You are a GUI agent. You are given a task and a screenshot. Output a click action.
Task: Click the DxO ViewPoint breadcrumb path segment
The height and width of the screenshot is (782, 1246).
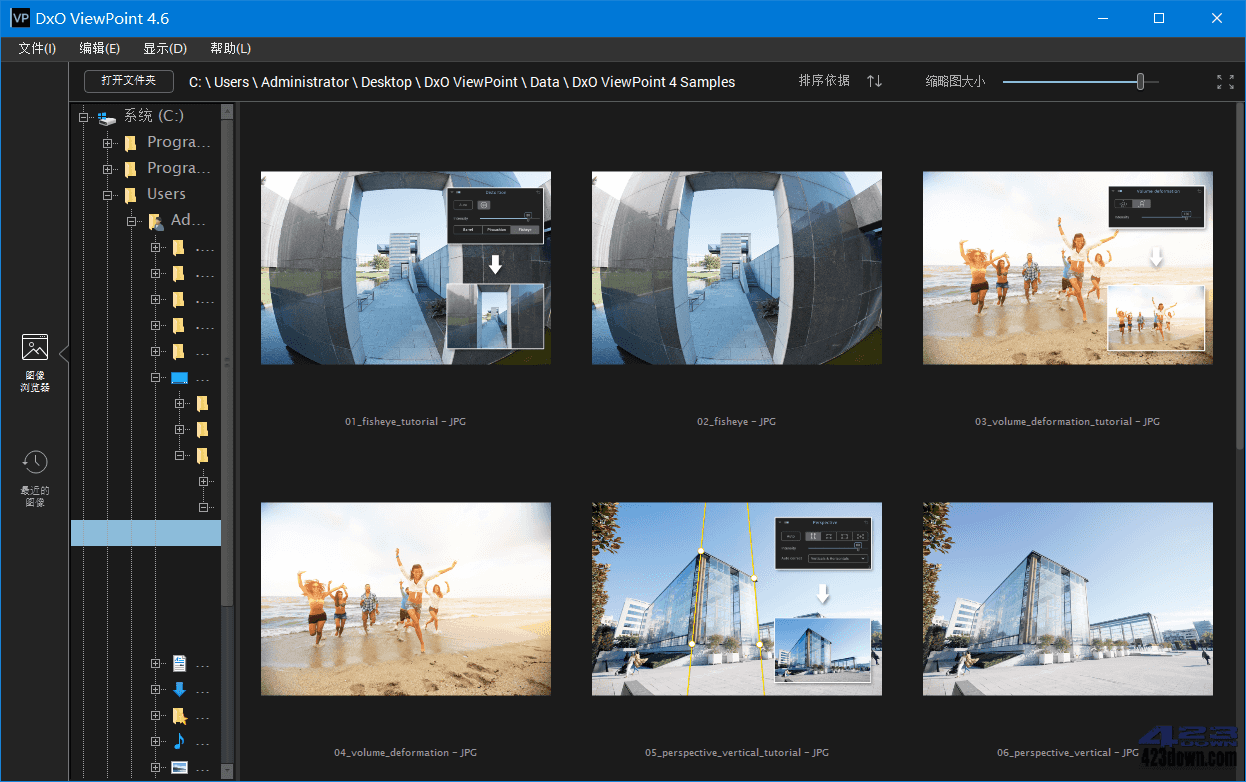[470, 81]
